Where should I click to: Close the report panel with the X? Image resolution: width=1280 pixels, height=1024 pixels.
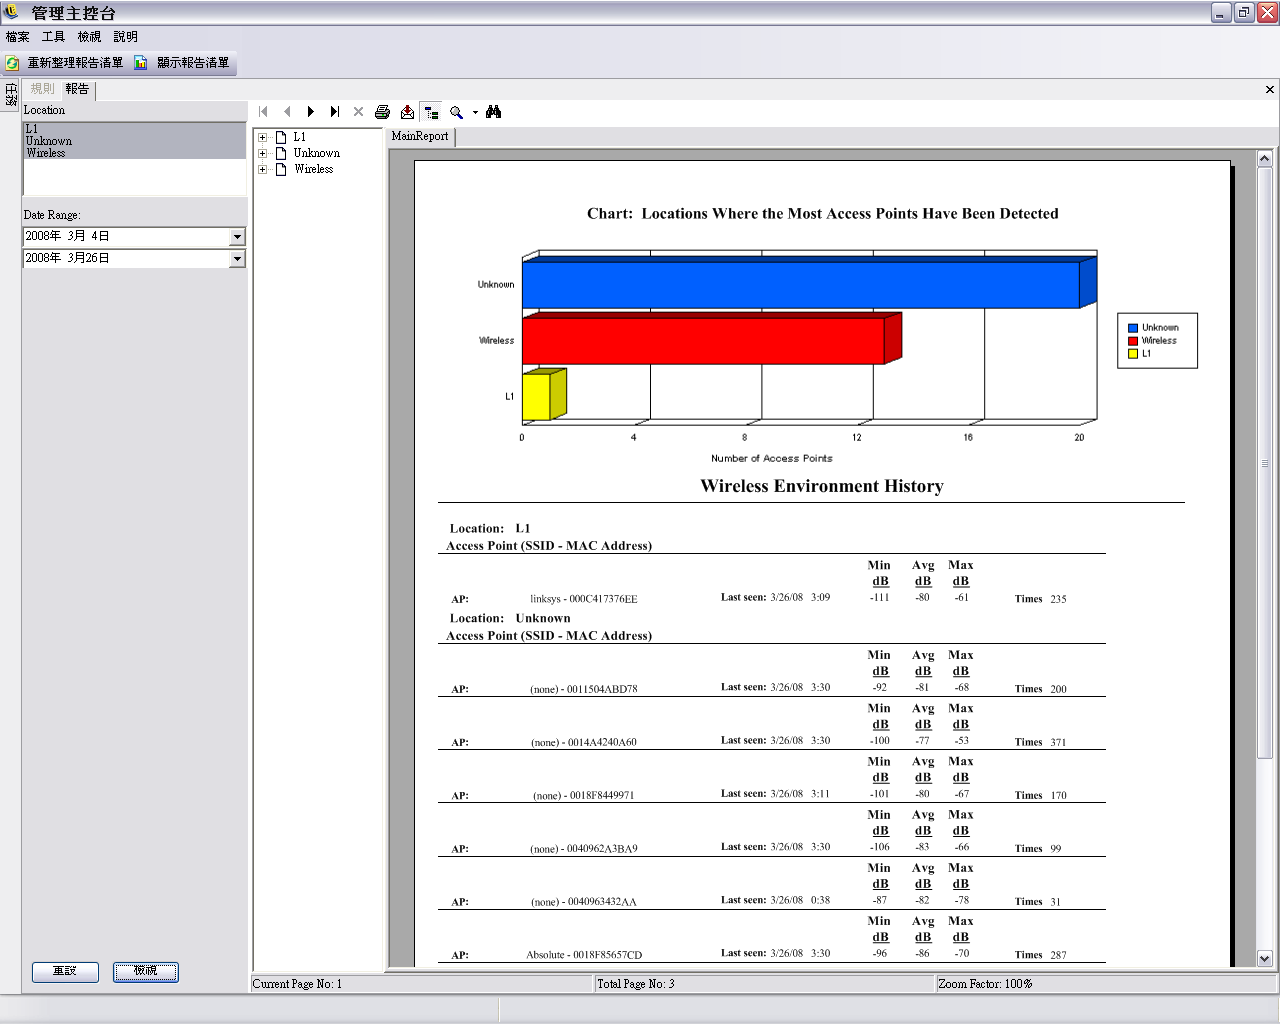[x=1269, y=89]
